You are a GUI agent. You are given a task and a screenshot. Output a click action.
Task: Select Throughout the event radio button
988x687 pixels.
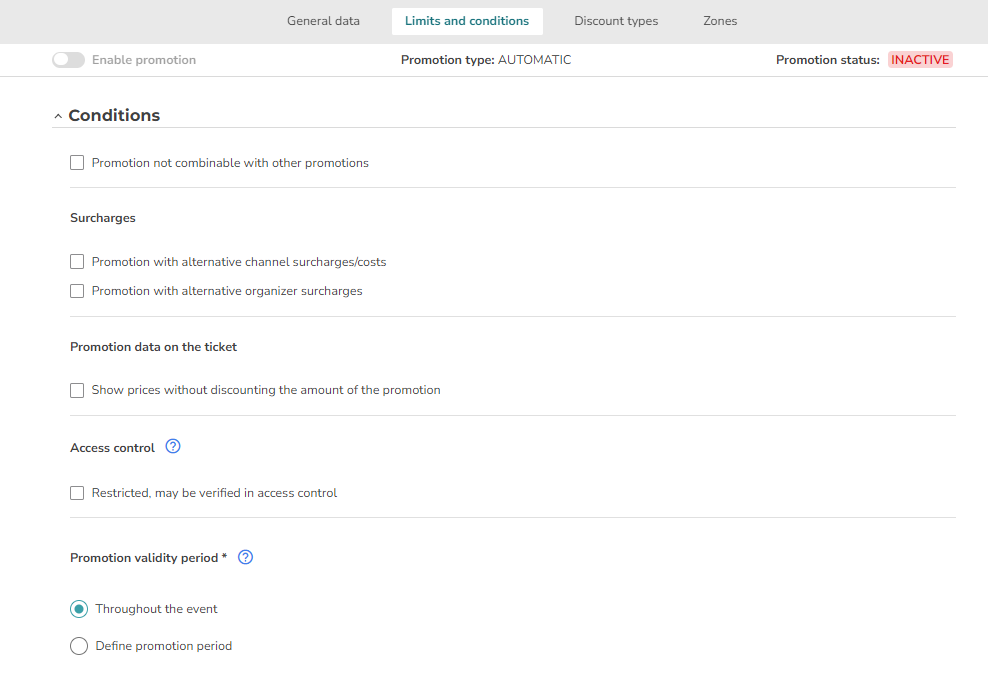[79, 609]
